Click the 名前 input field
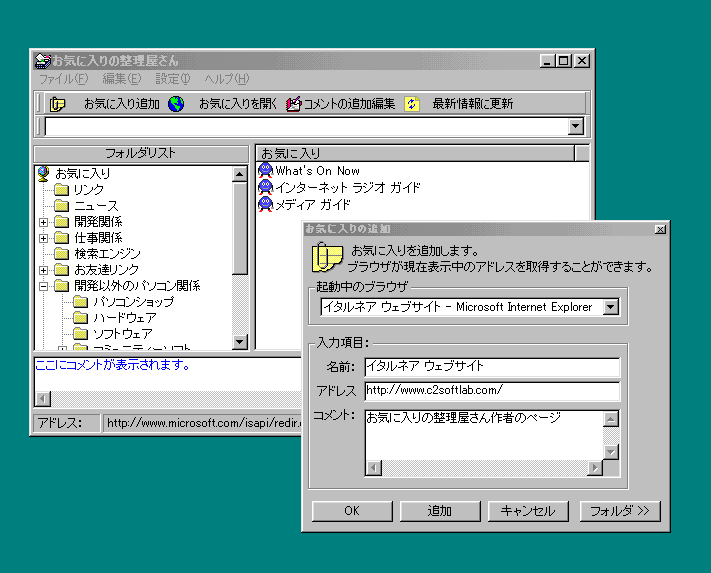Image resolution: width=711 pixels, height=573 pixels. click(492, 367)
